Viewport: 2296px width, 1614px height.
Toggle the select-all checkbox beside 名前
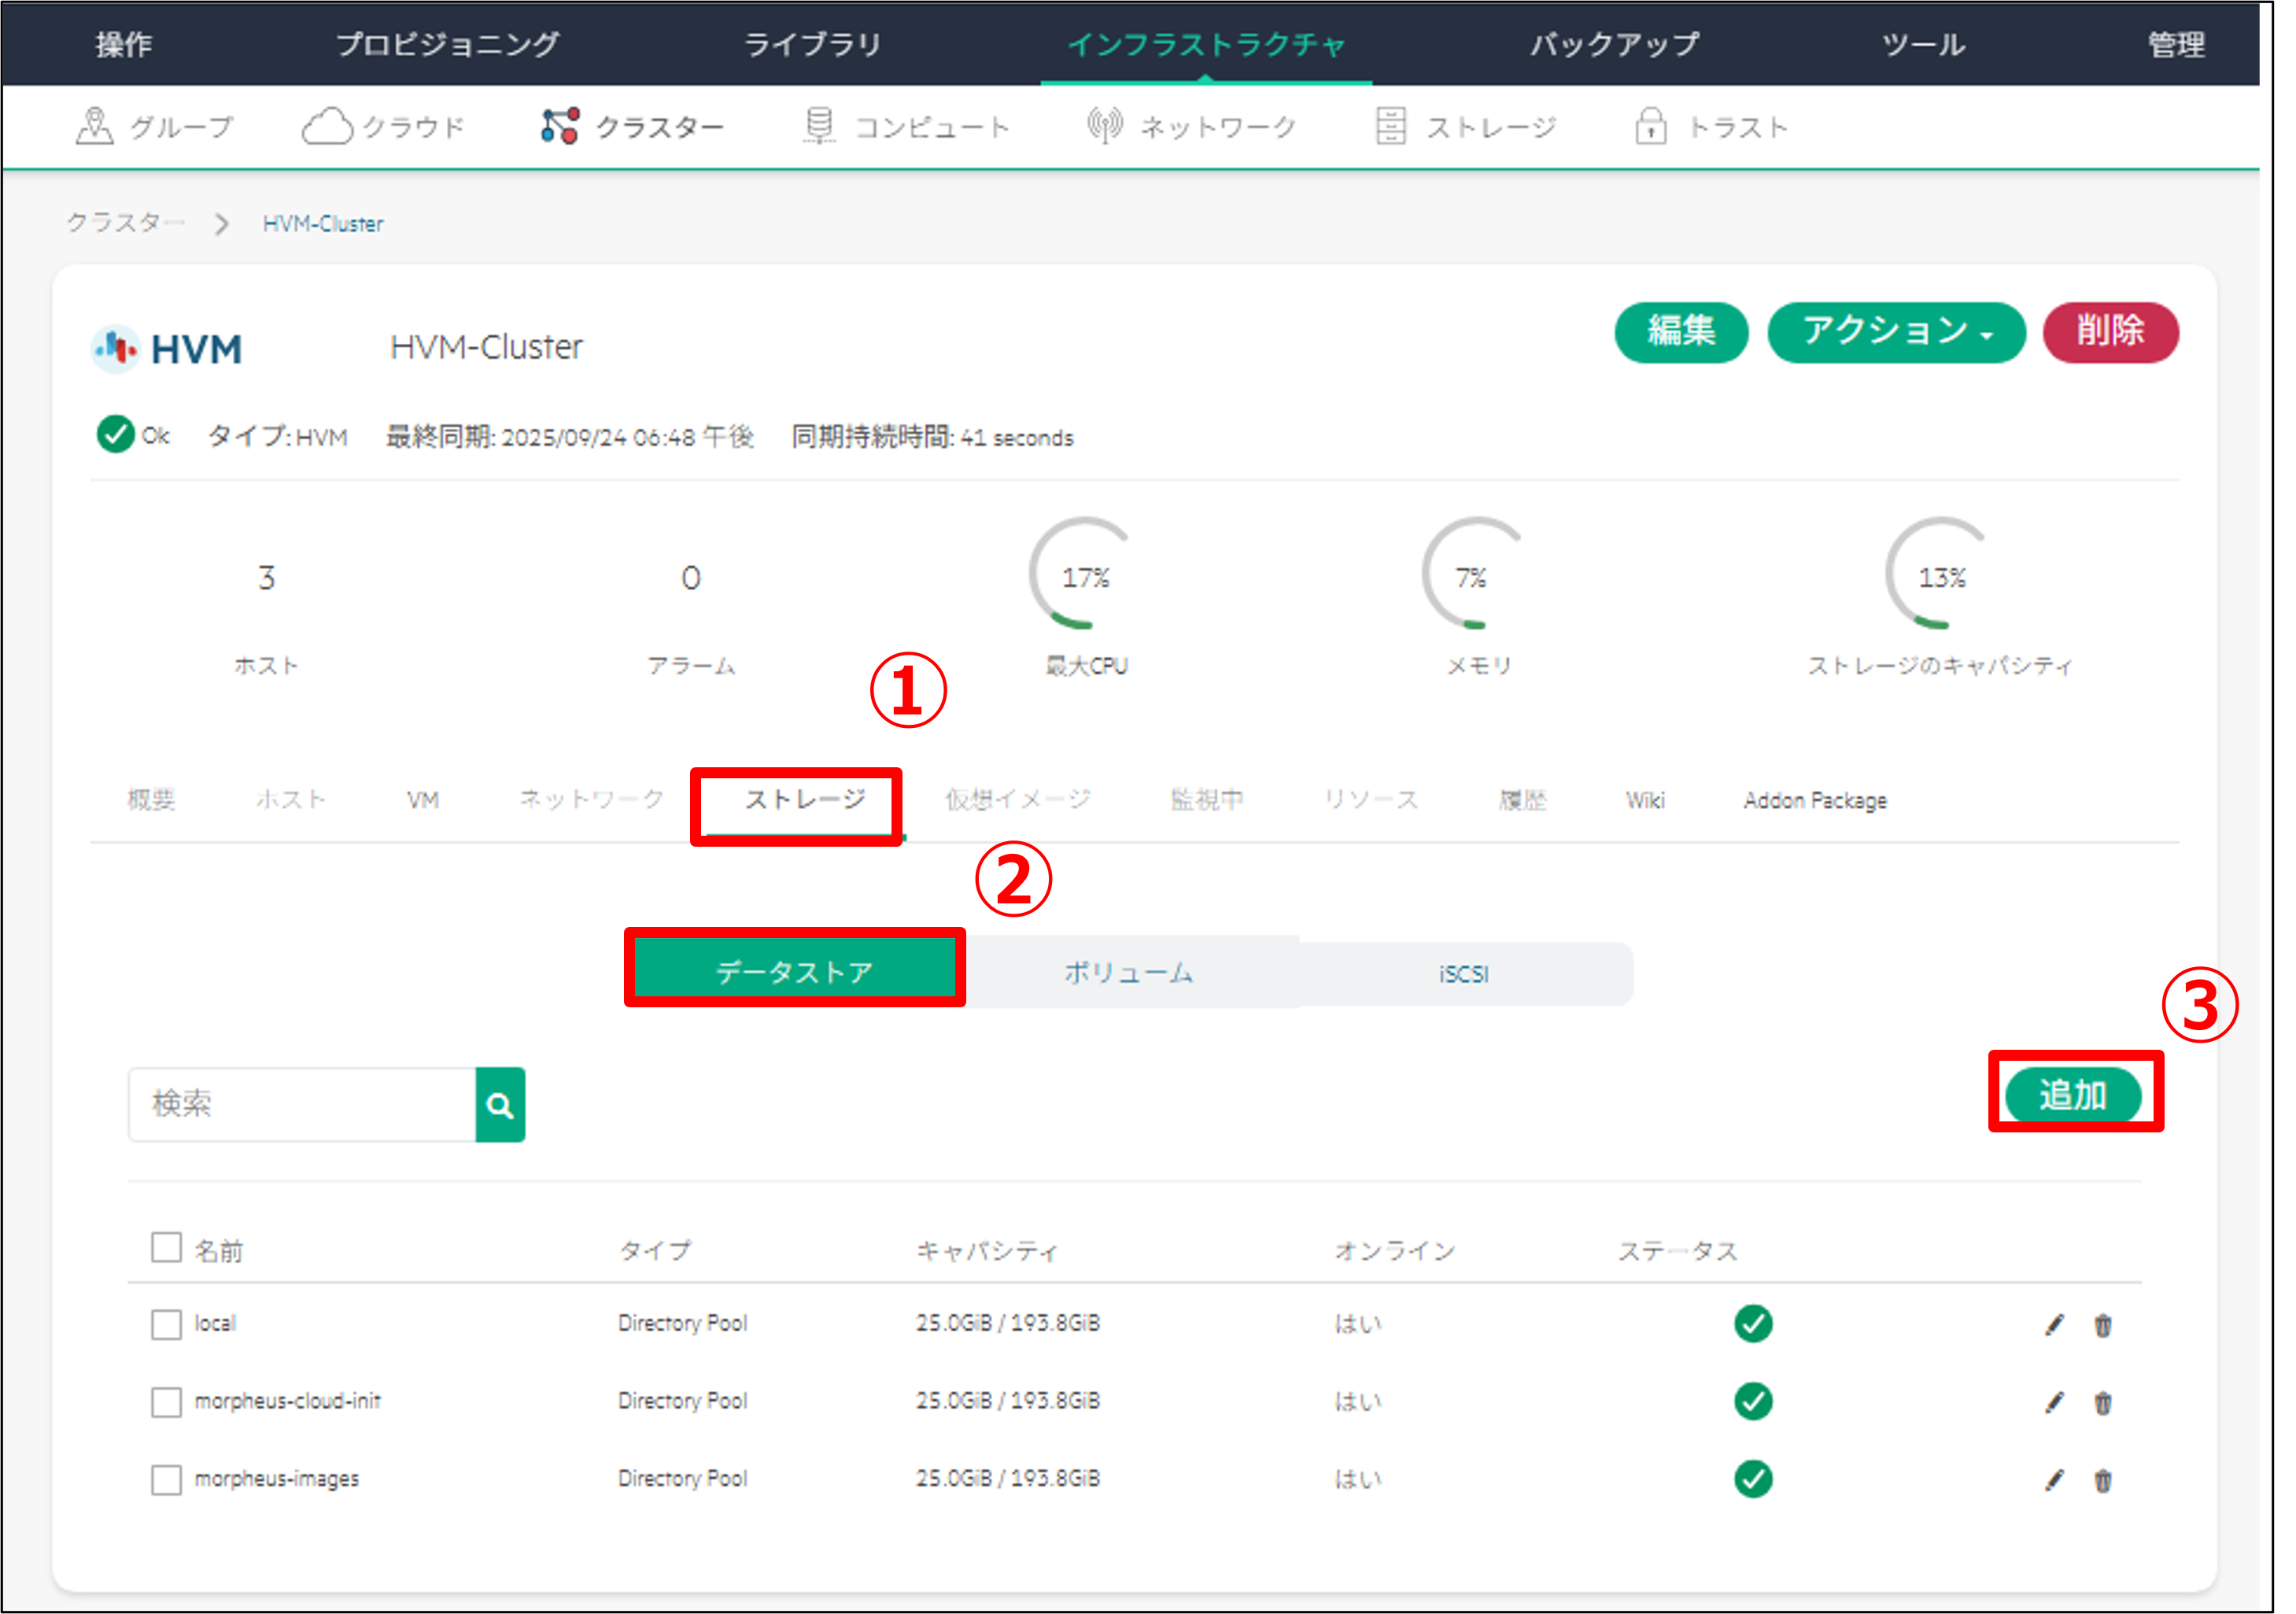[166, 1248]
